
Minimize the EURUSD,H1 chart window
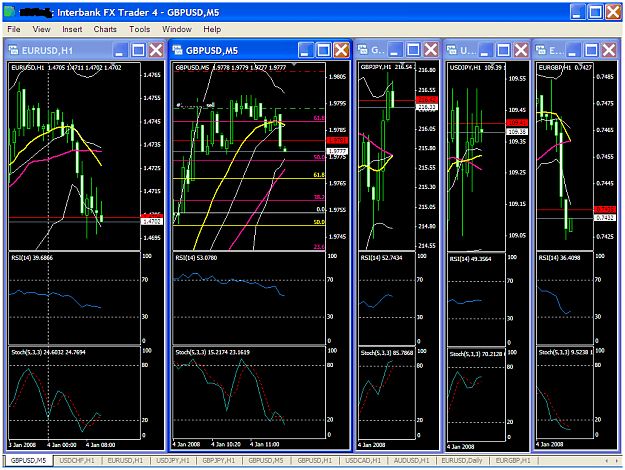pyautogui.click(x=120, y=50)
